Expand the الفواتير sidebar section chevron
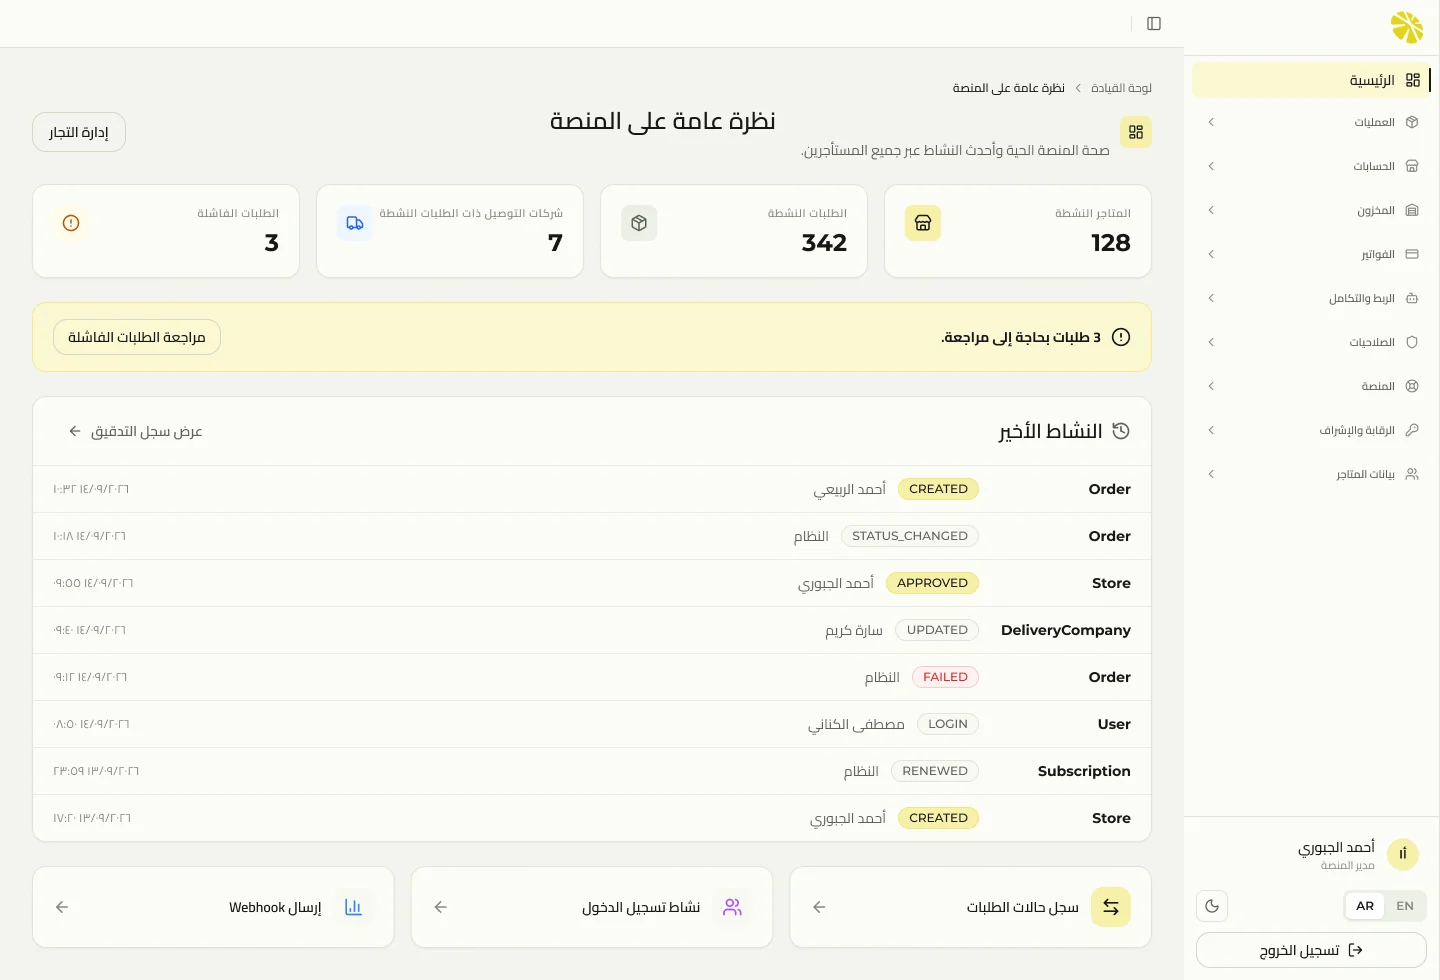This screenshot has height=980, width=1440. point(1211,254)
